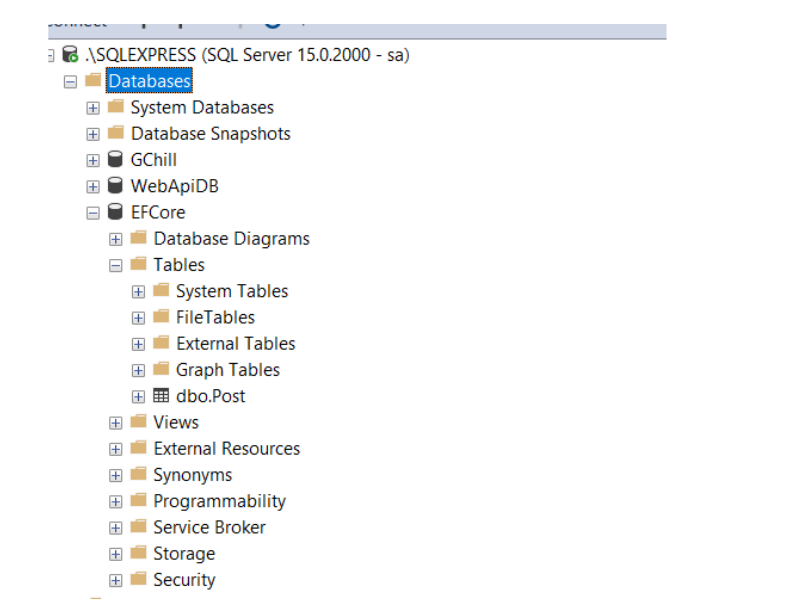Expand the Views node
787x609 pixels.
click(115, 423)
